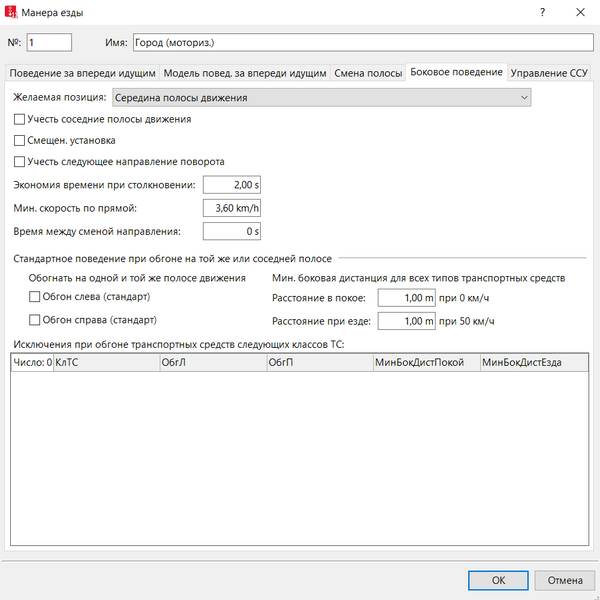Go to the Управление ССУ tab
The image size is (600, 600).
pyautogui.click(x=549, y=74)
